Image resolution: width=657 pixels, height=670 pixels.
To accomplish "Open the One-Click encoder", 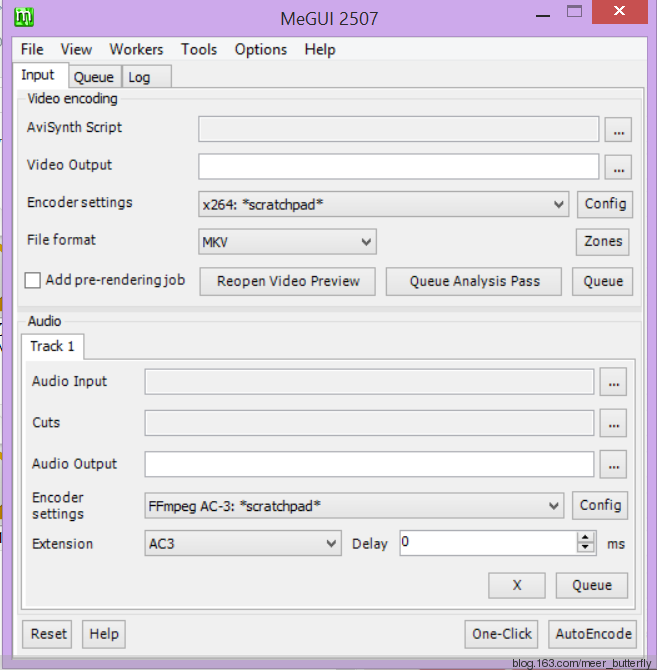I will click(502, 634).
